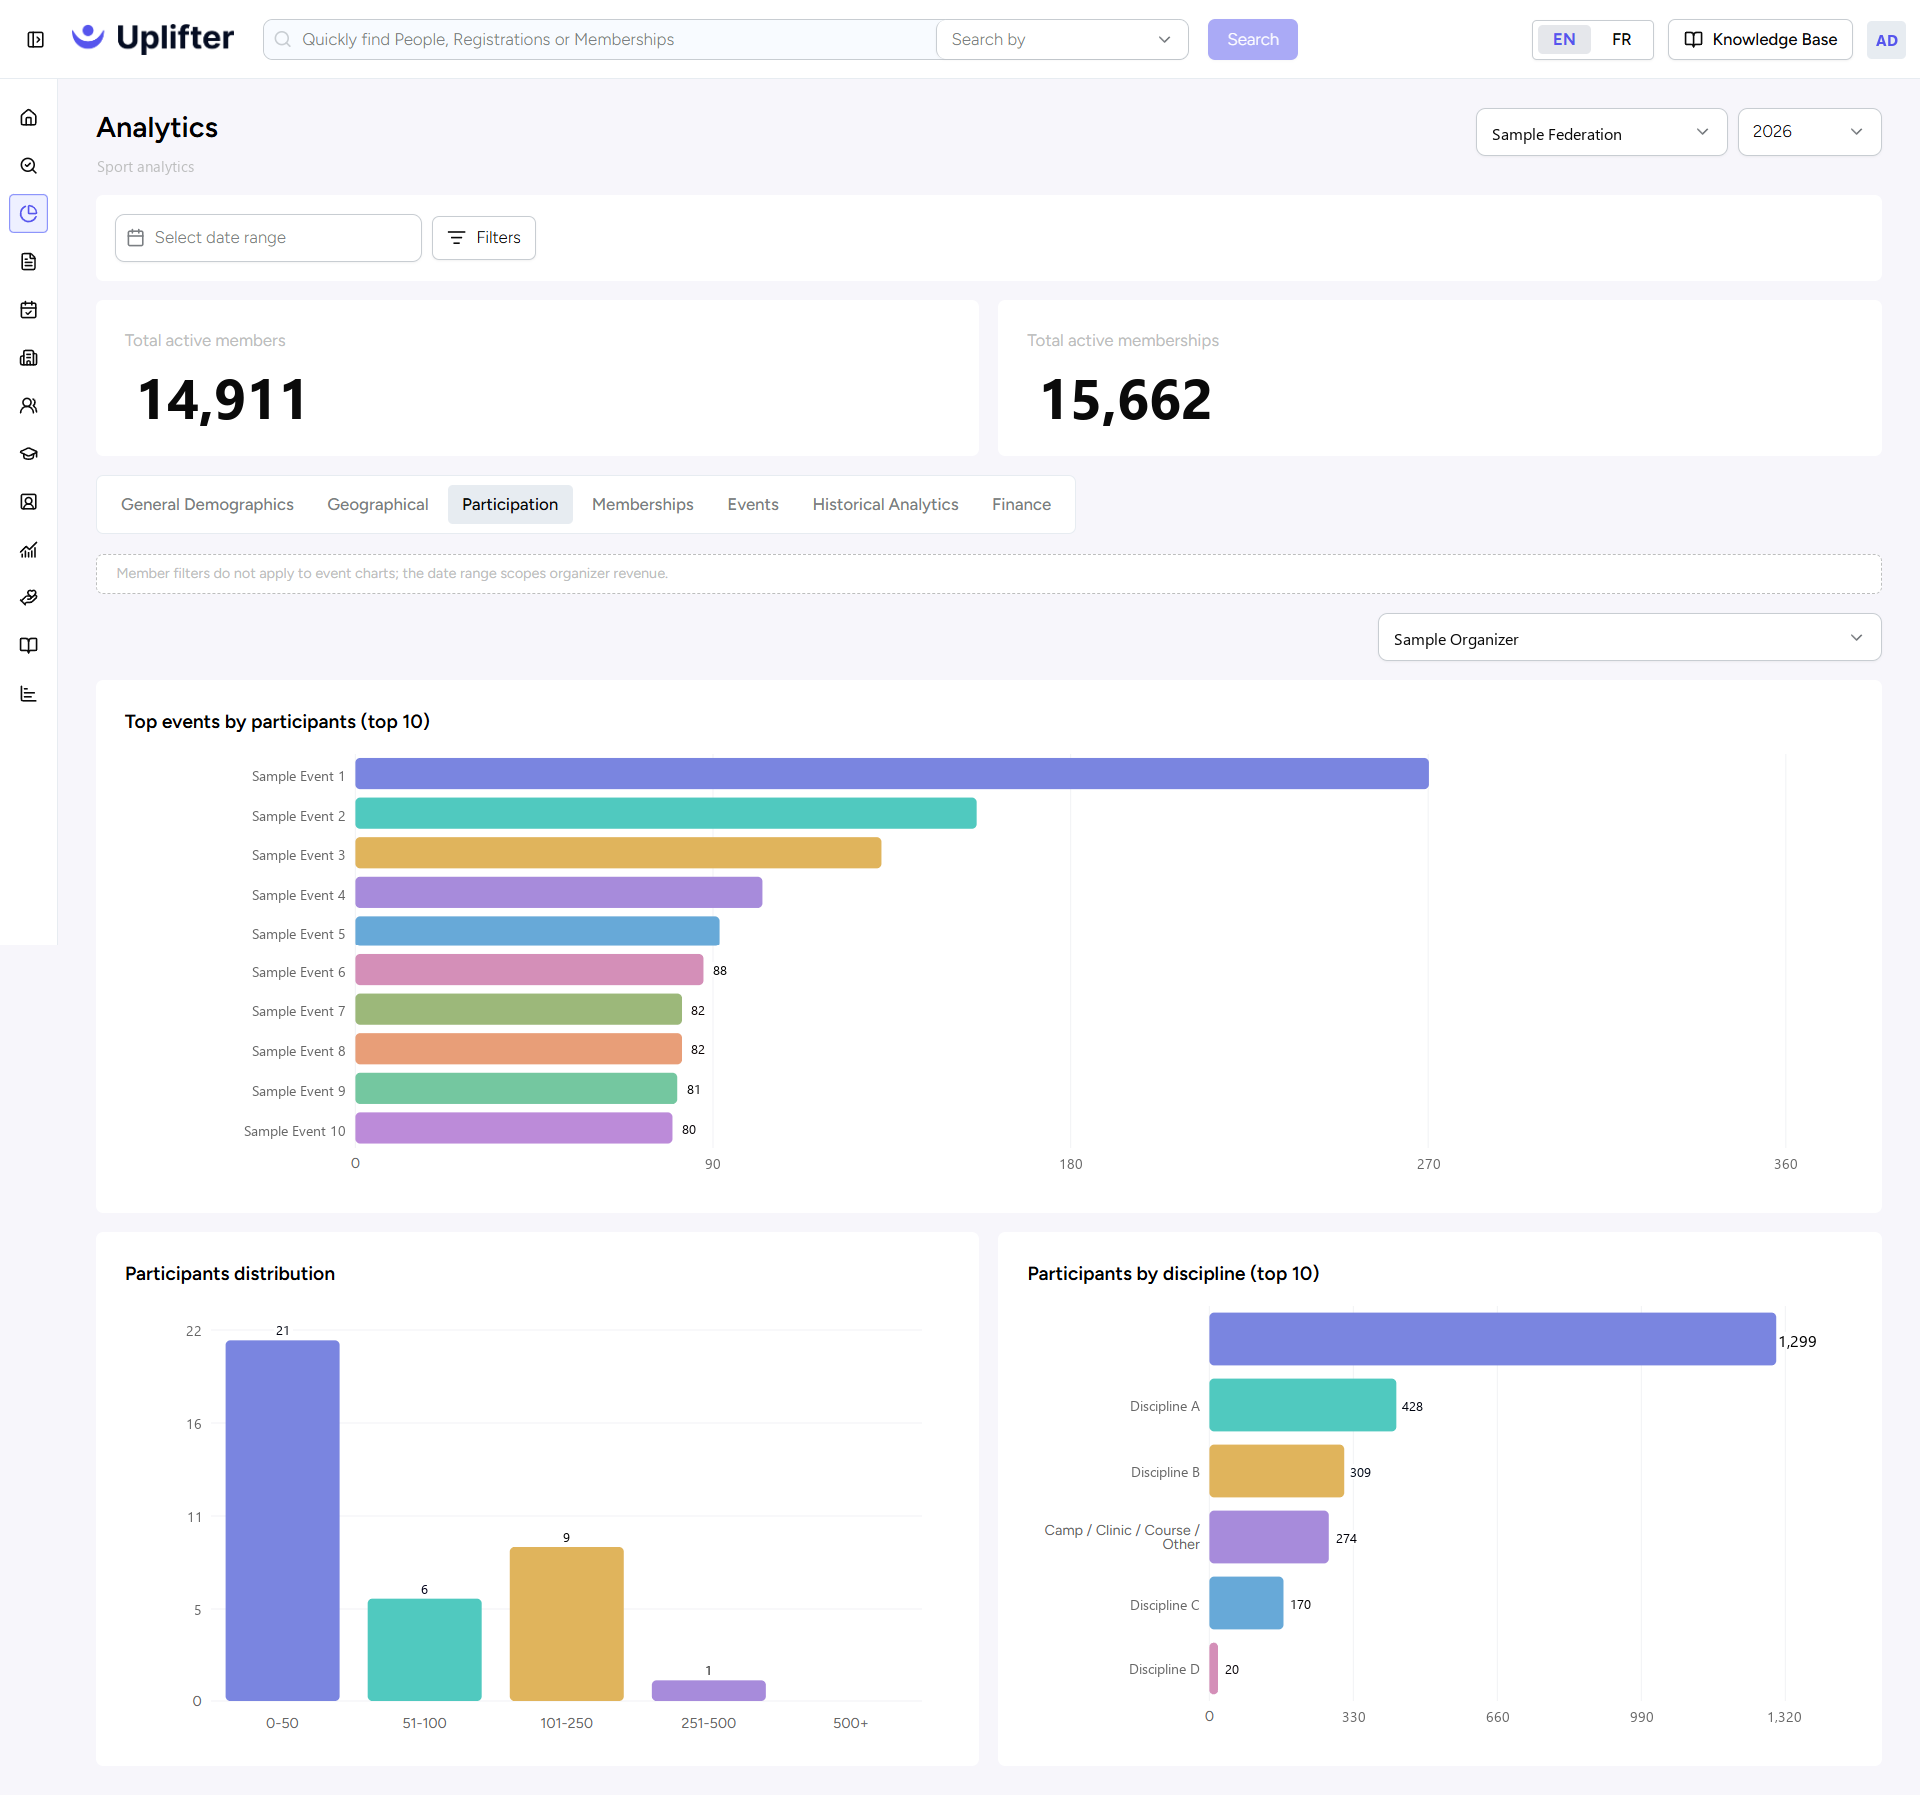Open the calendar-check icon in the sidebar
Image resolution: width=1920 pixels, height=1795 pixels.
click(29, 310)
